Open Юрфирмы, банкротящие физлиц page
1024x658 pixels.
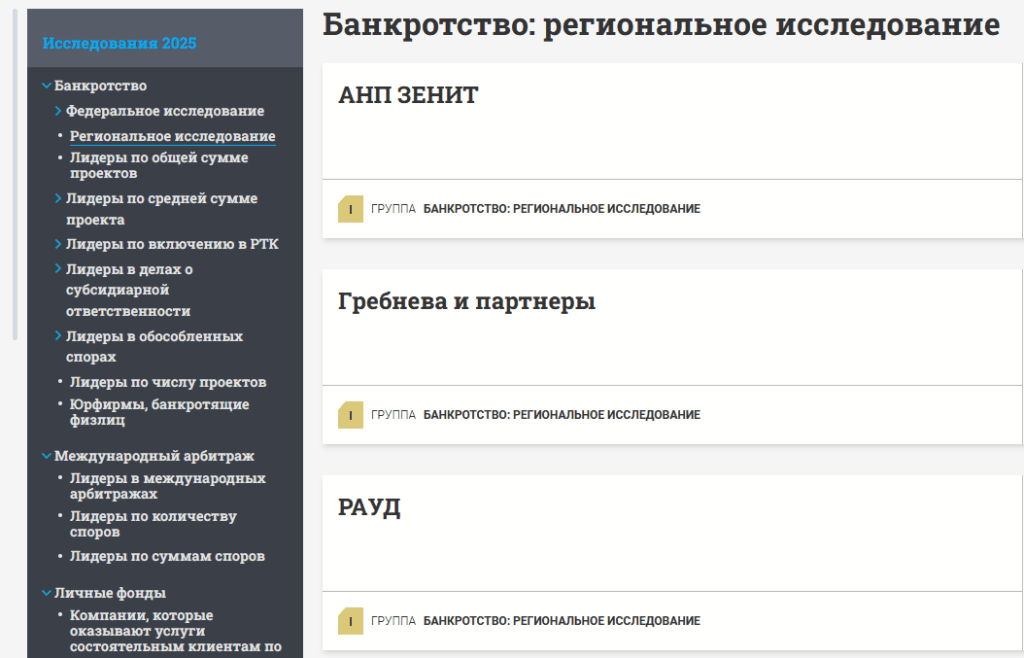coord(158,412)
